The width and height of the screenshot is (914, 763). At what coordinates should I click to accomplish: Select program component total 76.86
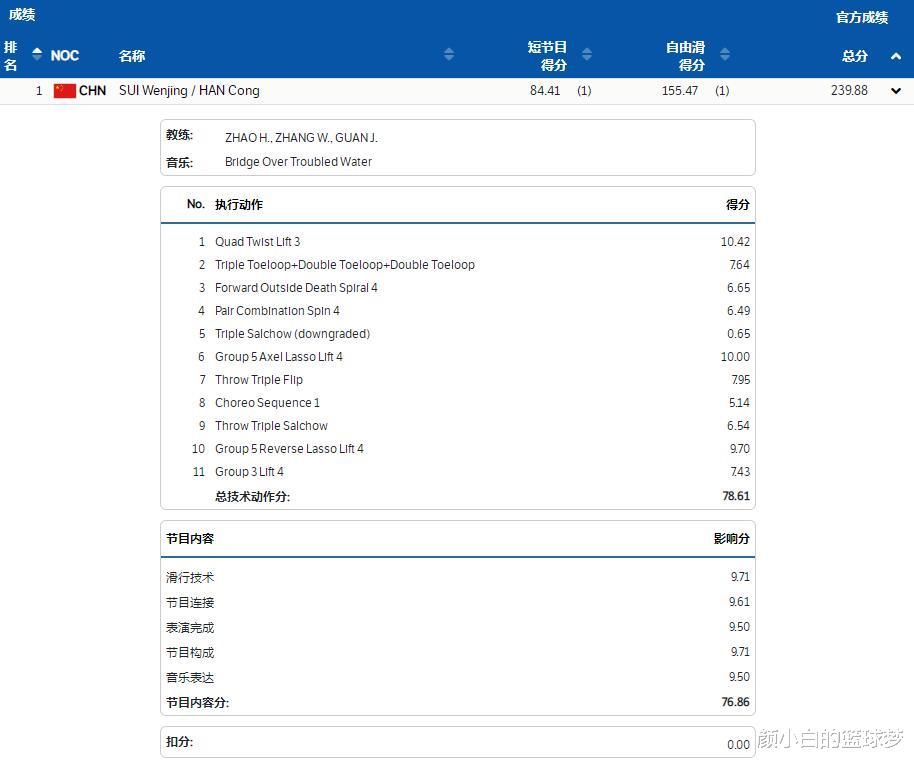[736, 702]
